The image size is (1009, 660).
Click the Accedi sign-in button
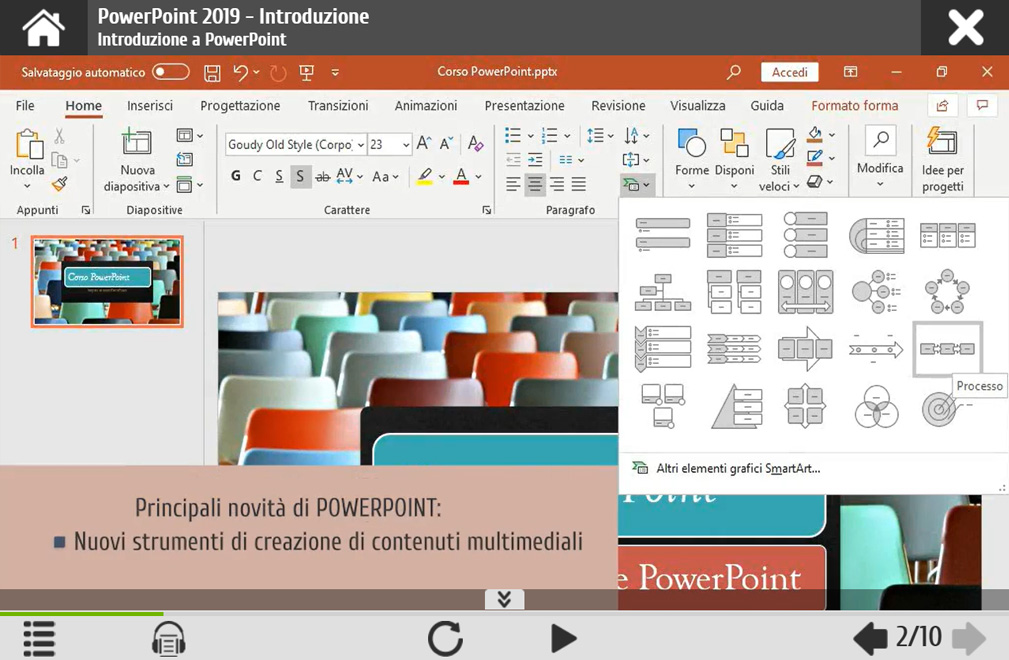click(790, 72)
